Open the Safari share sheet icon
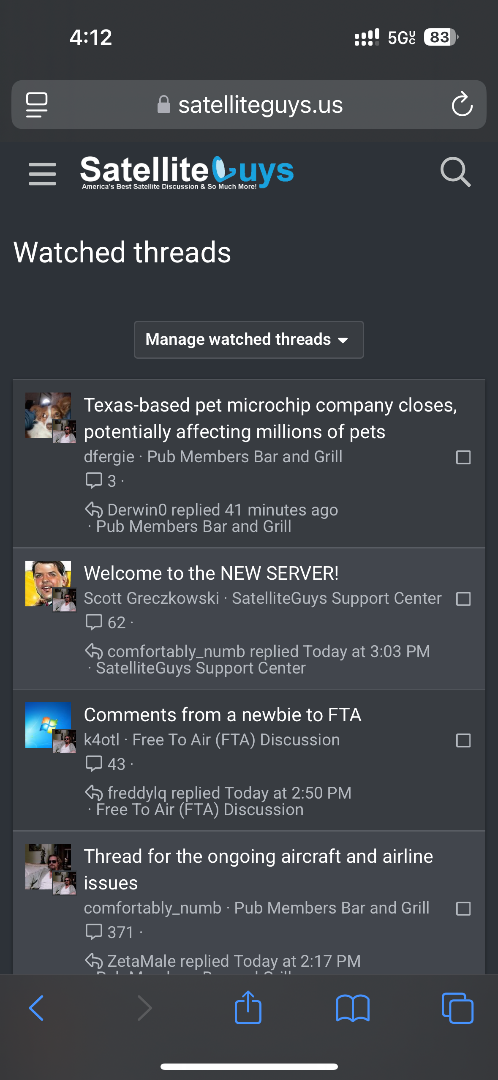Screen dimensions: 498x1080 tap(248, 1007)
